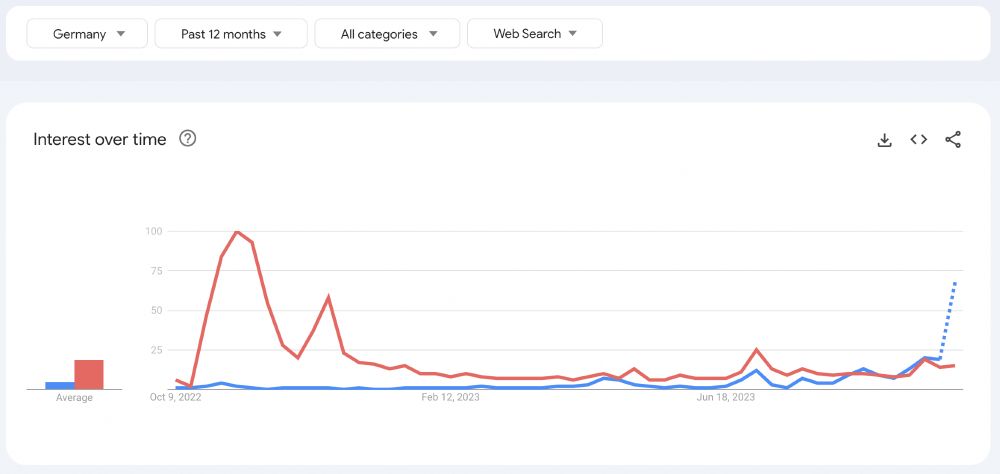Click the Jun 18, 2023 axis label
Viewport: 1000px width, 474px height.
[726, 398]
